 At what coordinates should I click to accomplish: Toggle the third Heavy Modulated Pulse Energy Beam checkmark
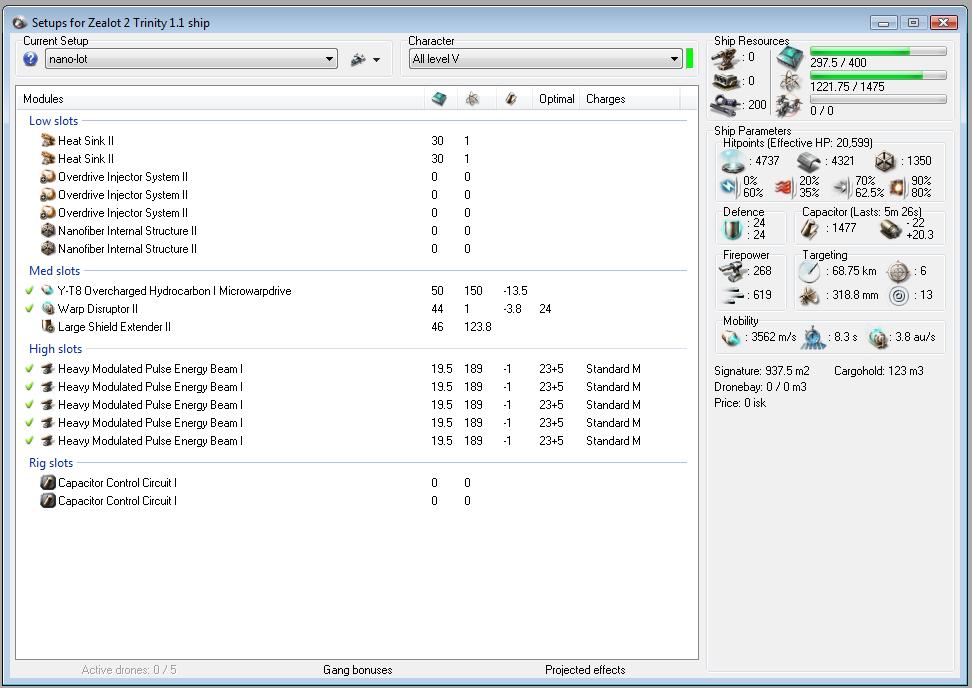29,405
